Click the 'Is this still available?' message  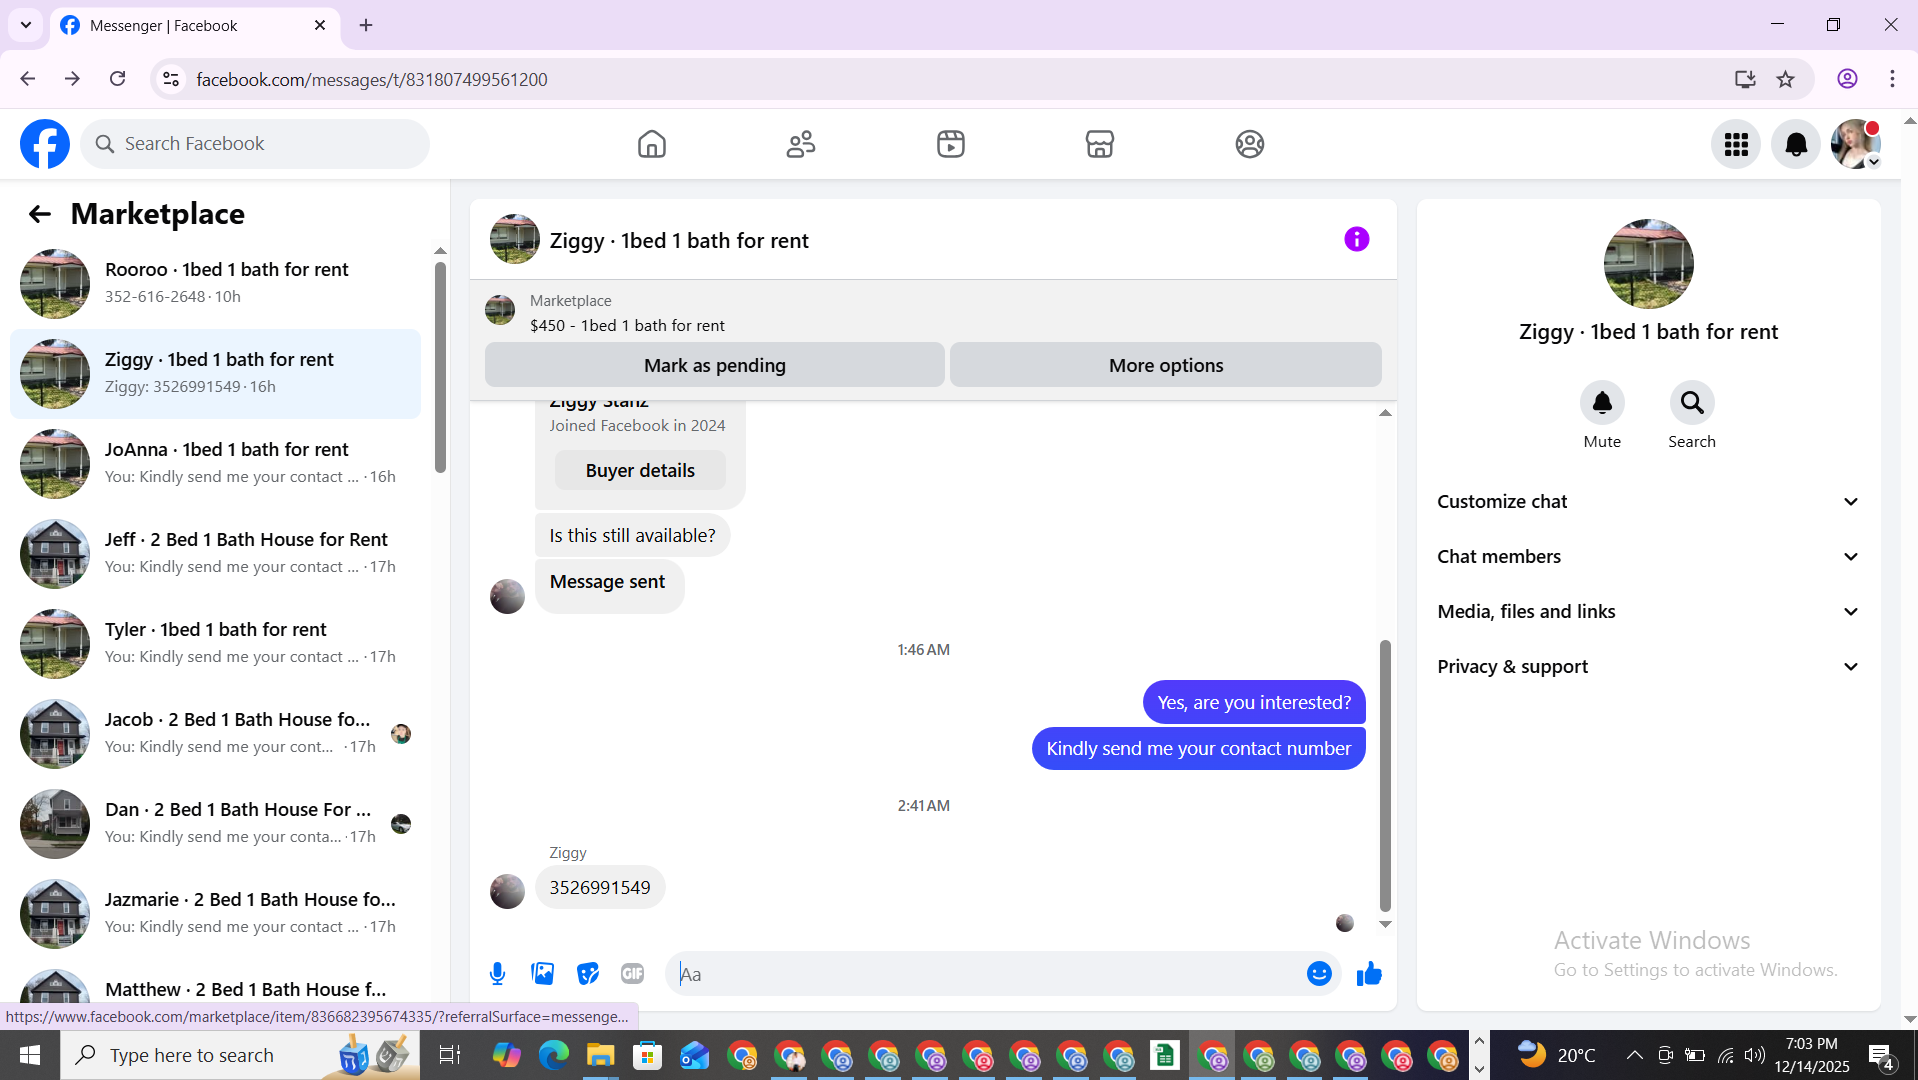point(632,536)
